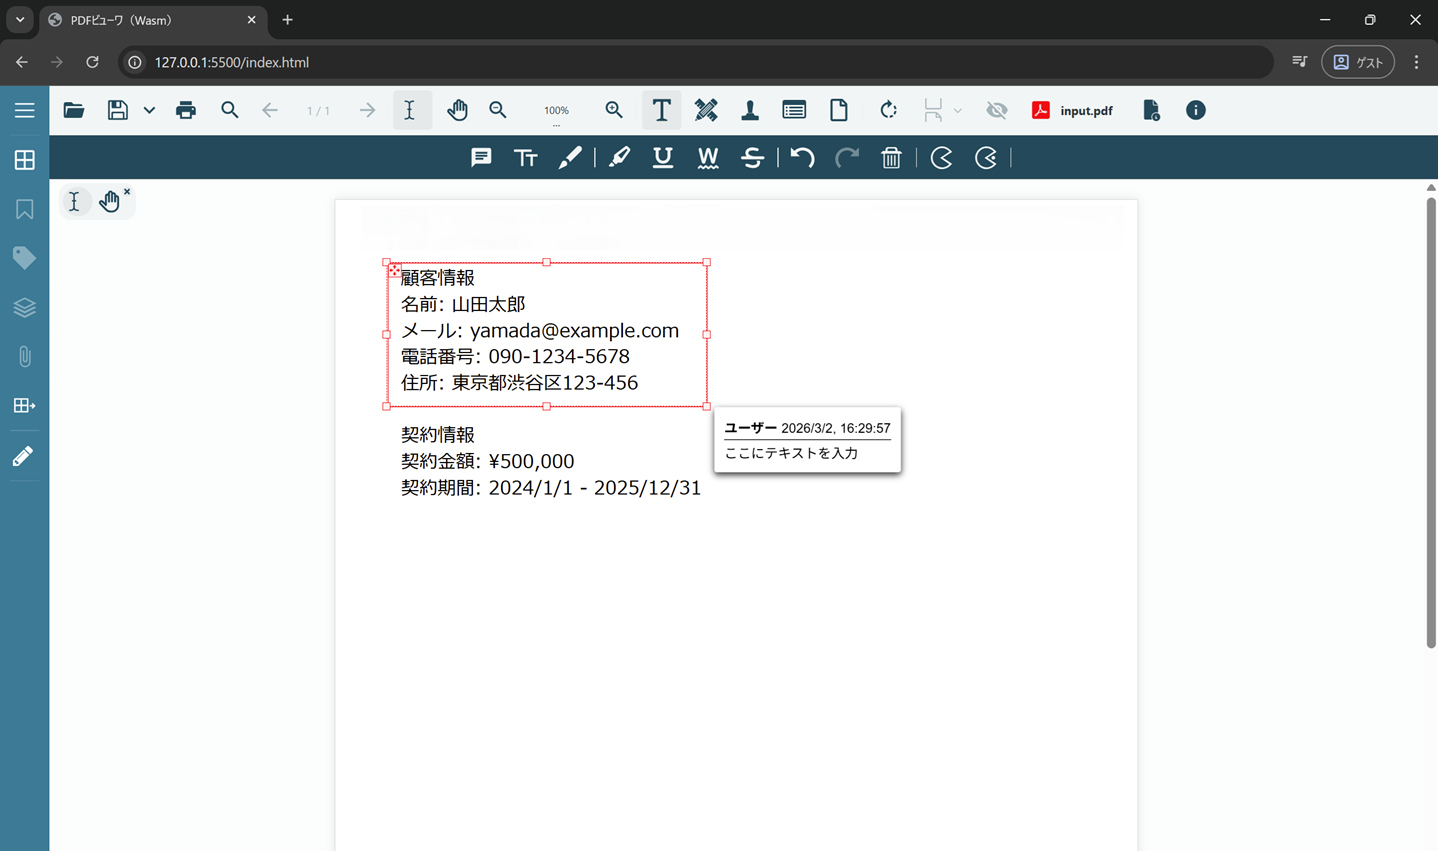Image resolution: width=1438 pixels, height=851 pixels.
Task: Undo the last annotation edit
Action: 801,157
